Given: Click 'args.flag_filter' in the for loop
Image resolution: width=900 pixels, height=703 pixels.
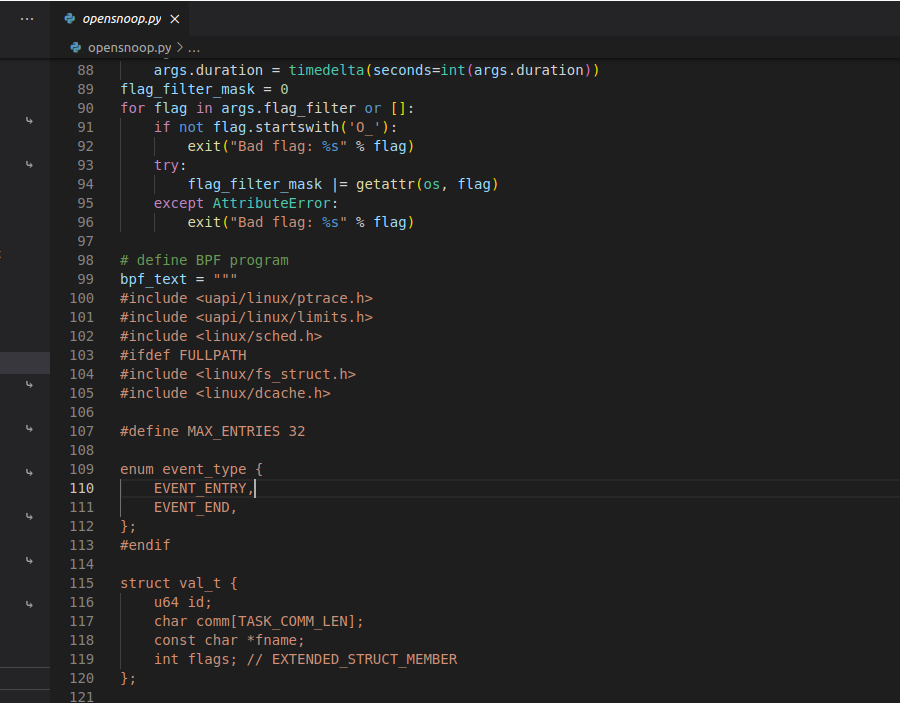Looking at the screenshot, I should coord(288,108).
